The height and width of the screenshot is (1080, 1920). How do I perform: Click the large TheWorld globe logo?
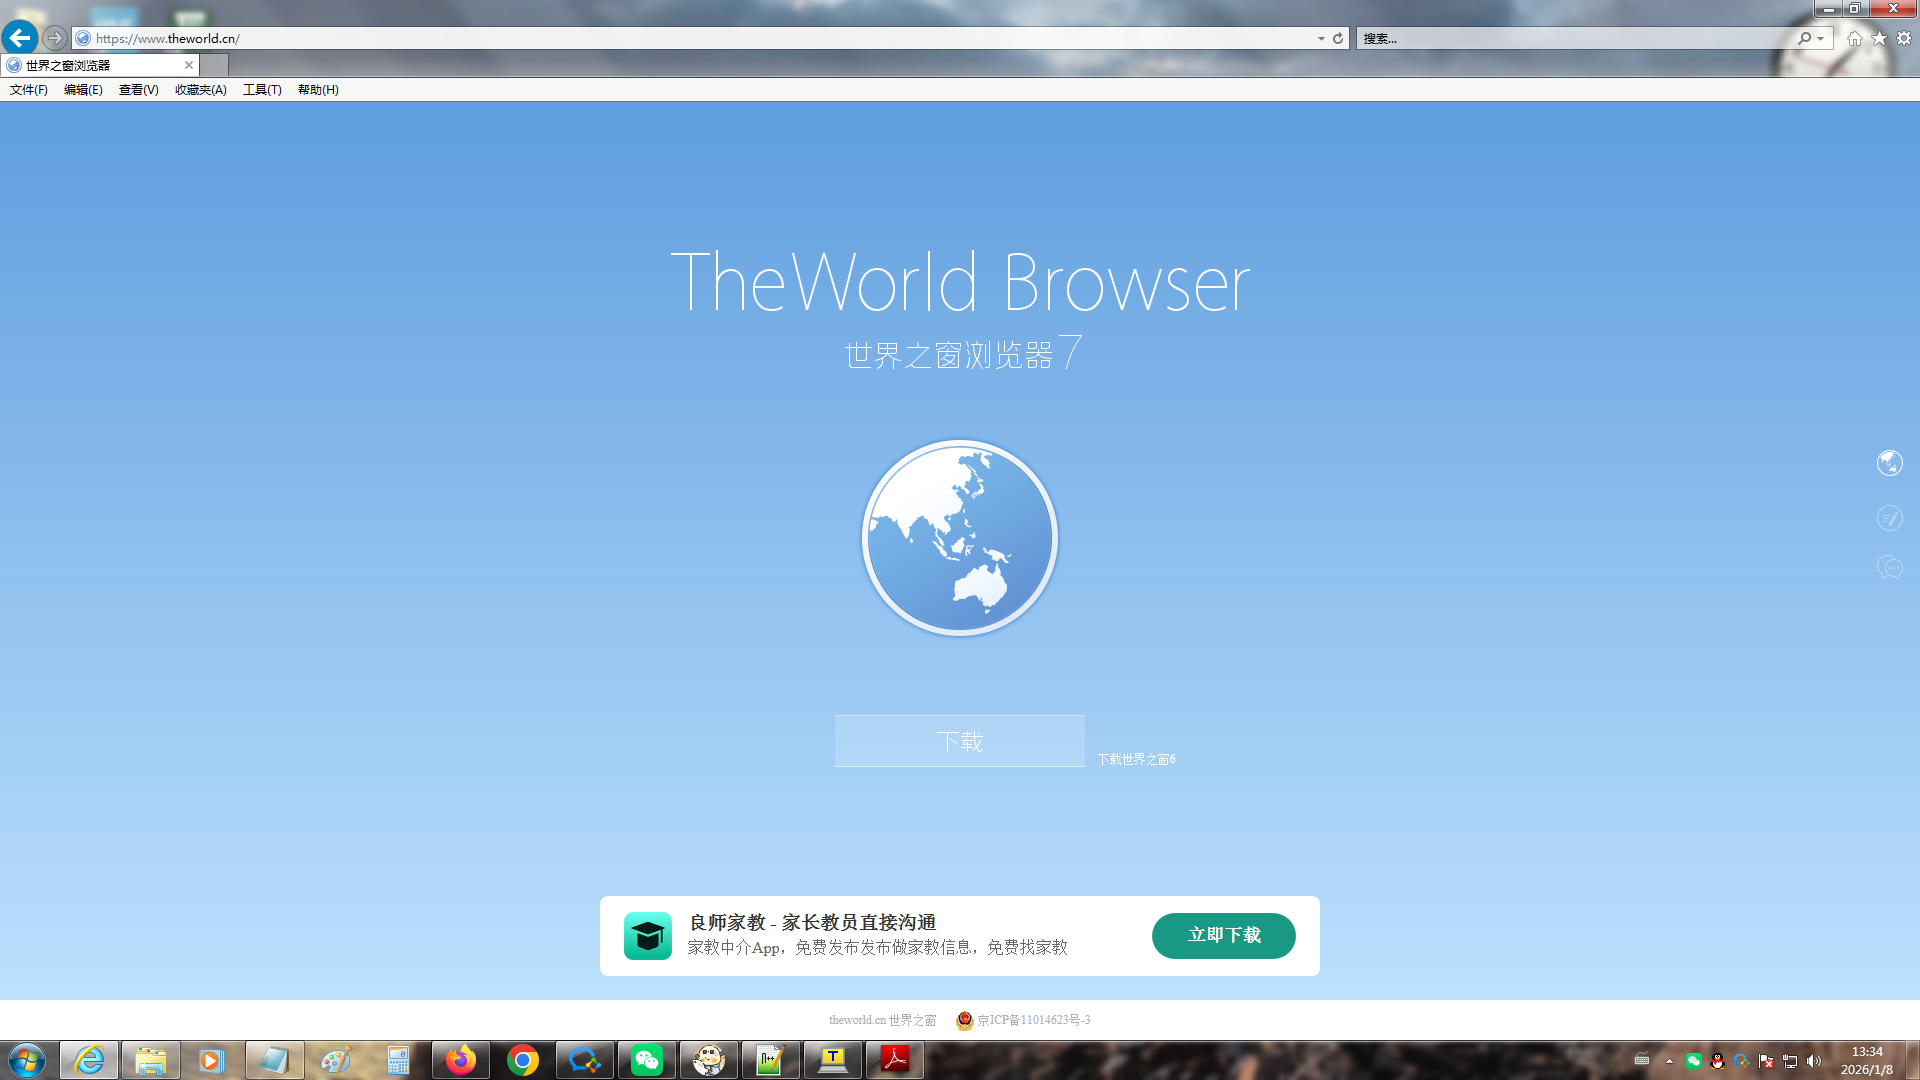(959, 538)
